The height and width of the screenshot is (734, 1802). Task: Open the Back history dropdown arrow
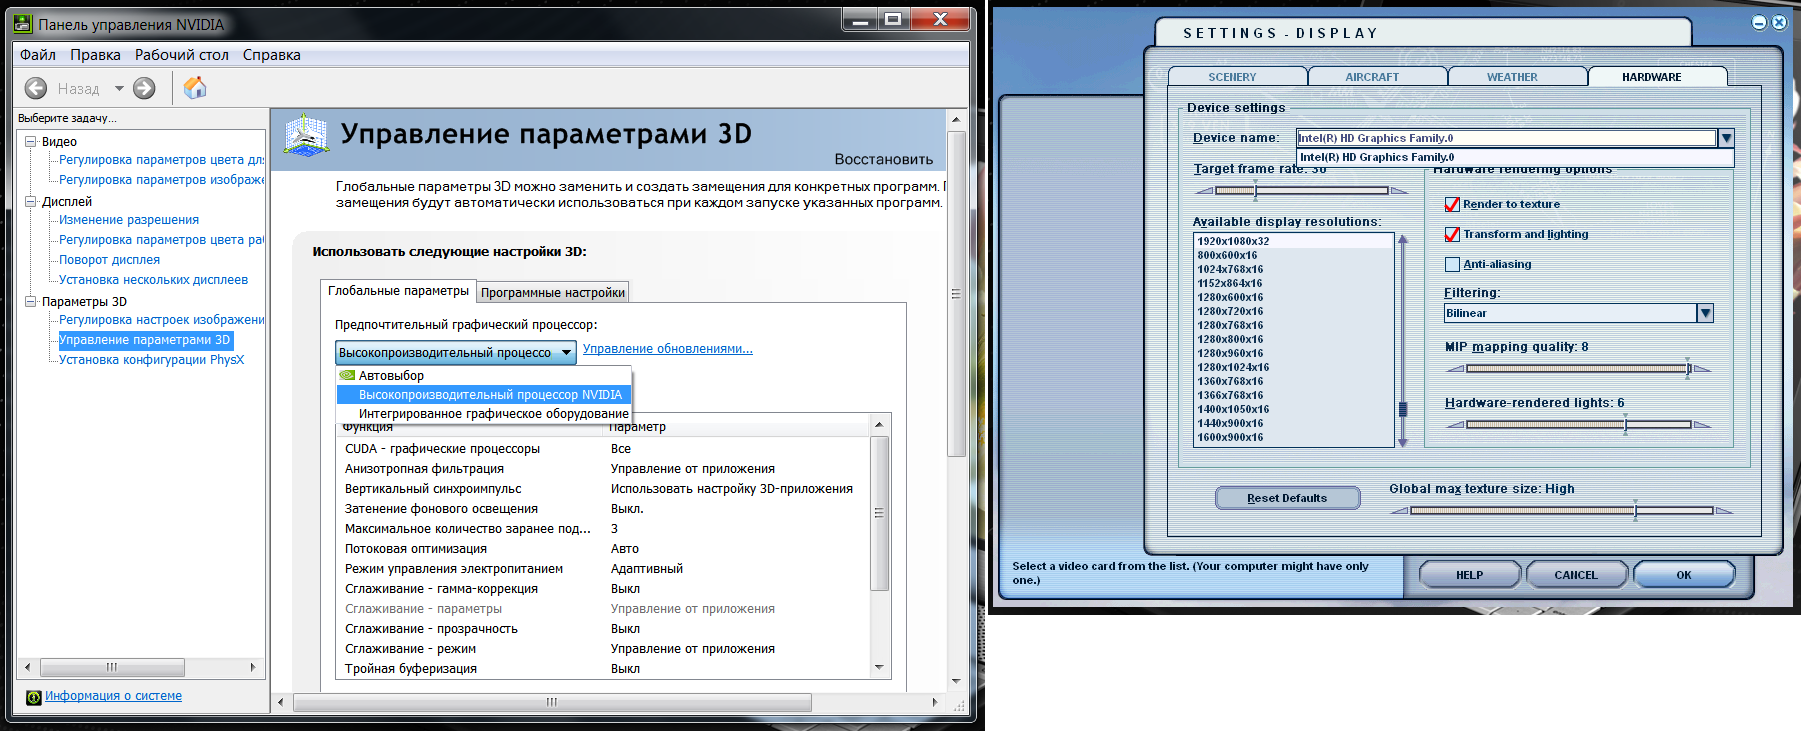click(119, 88)
